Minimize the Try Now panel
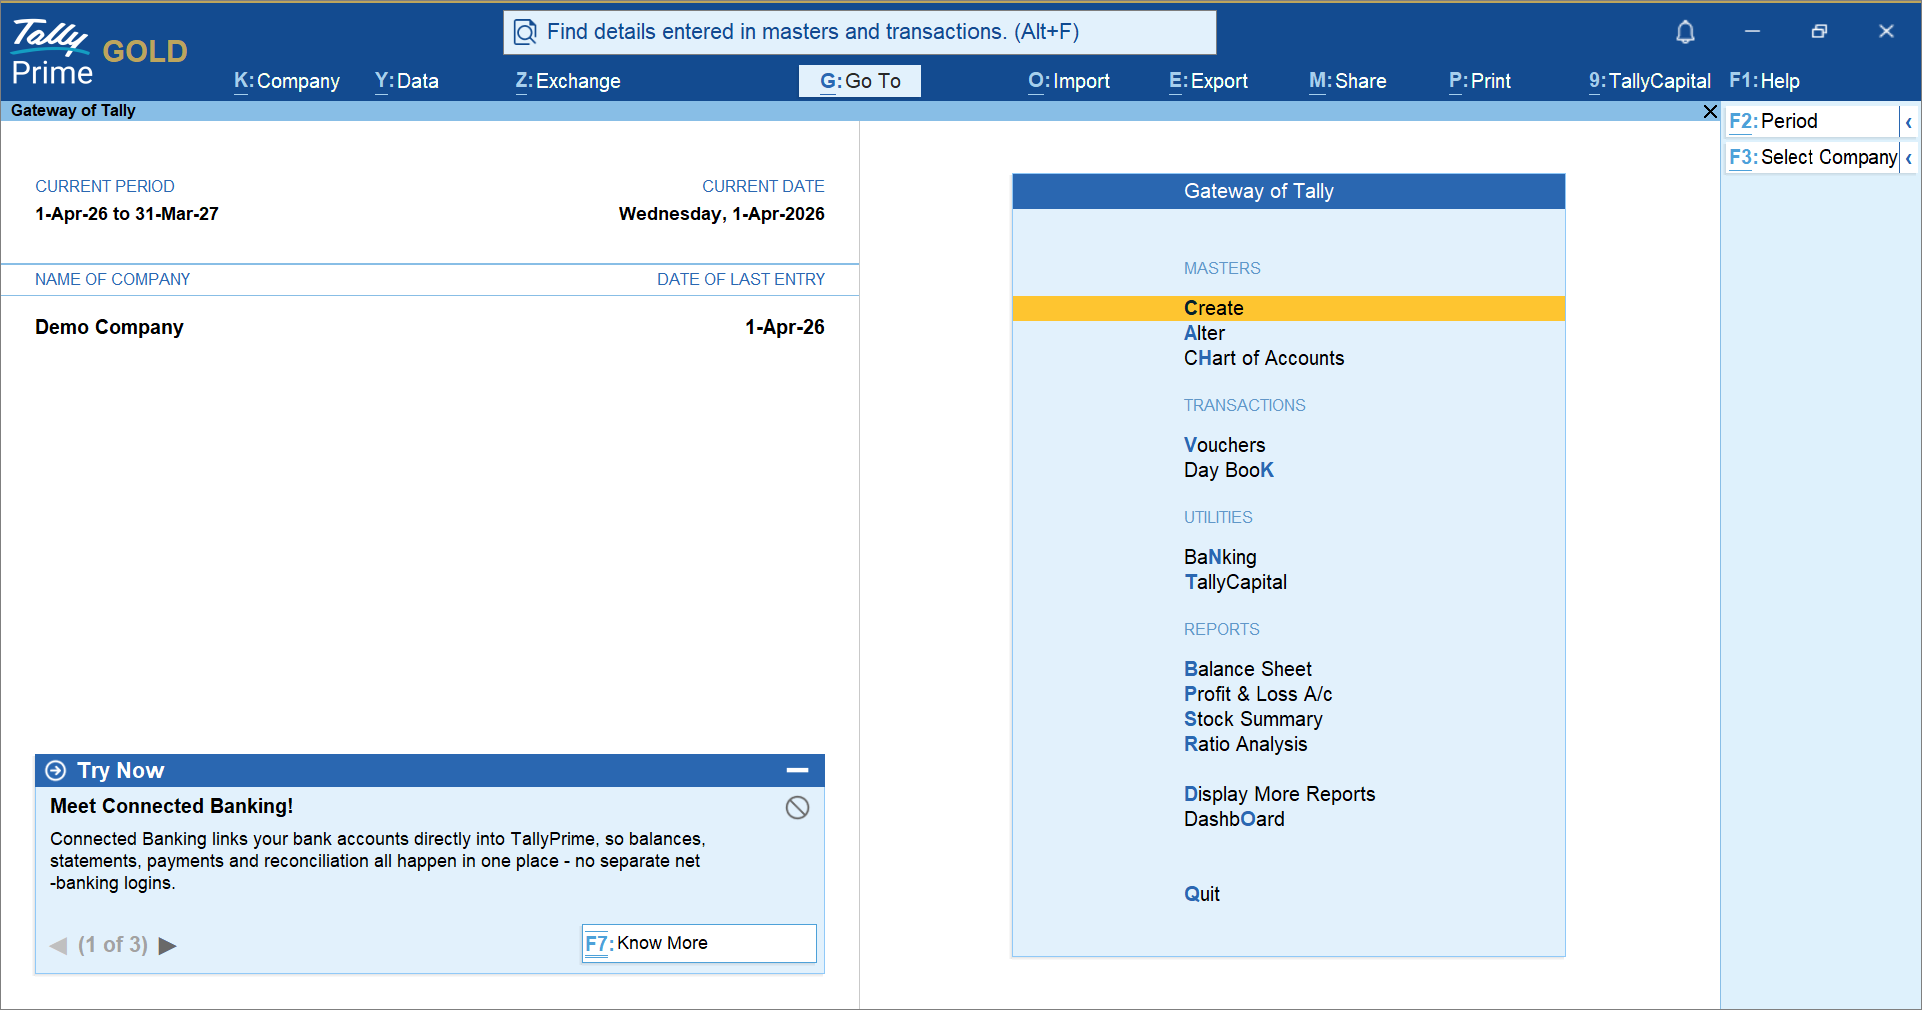1922x1010 pixels. click(797, 770)
